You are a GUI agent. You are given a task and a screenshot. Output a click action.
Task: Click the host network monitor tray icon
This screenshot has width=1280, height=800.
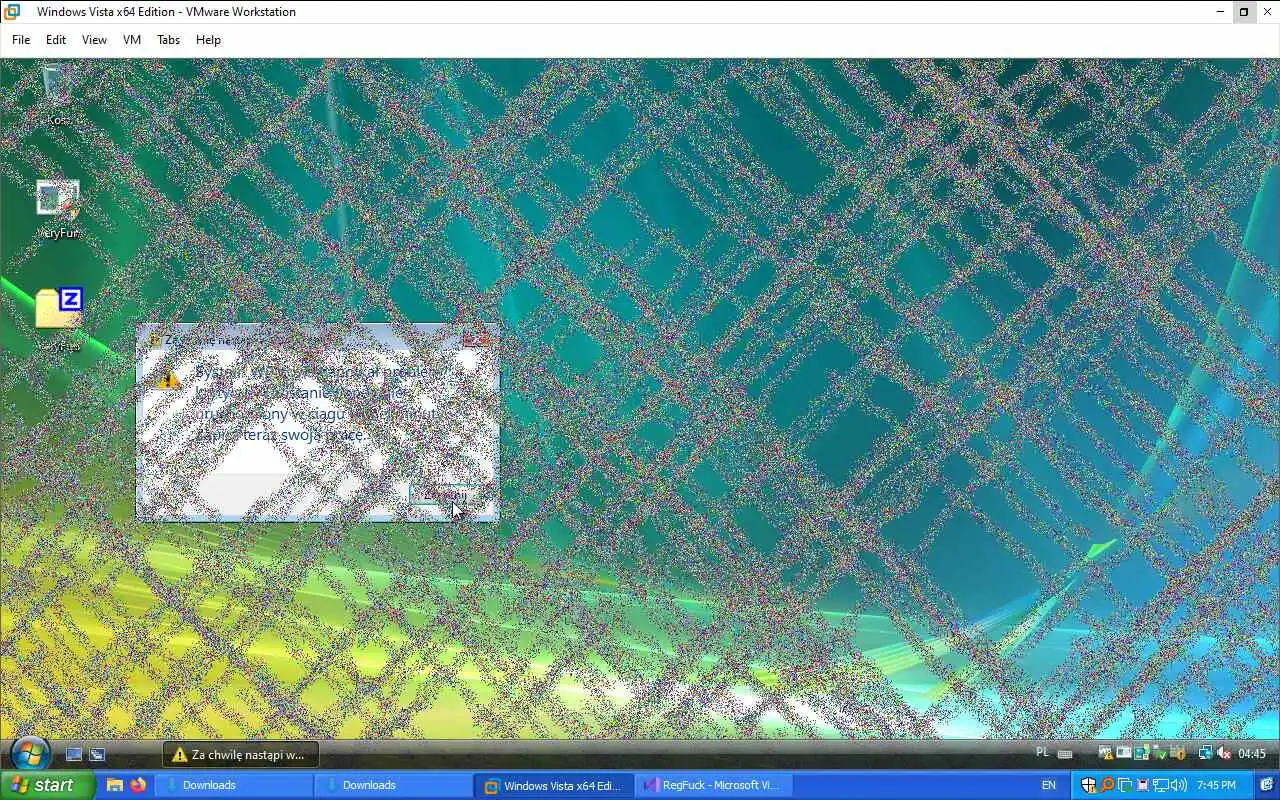1159,785
